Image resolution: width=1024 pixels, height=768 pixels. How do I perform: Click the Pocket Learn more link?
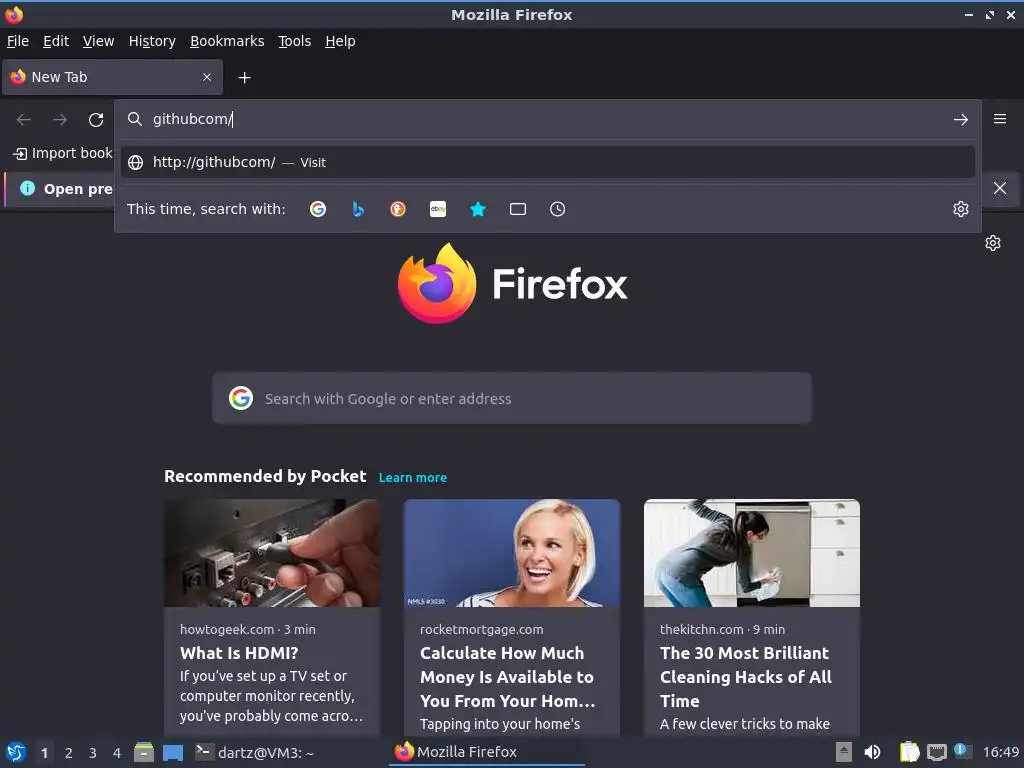click(413, 477)
